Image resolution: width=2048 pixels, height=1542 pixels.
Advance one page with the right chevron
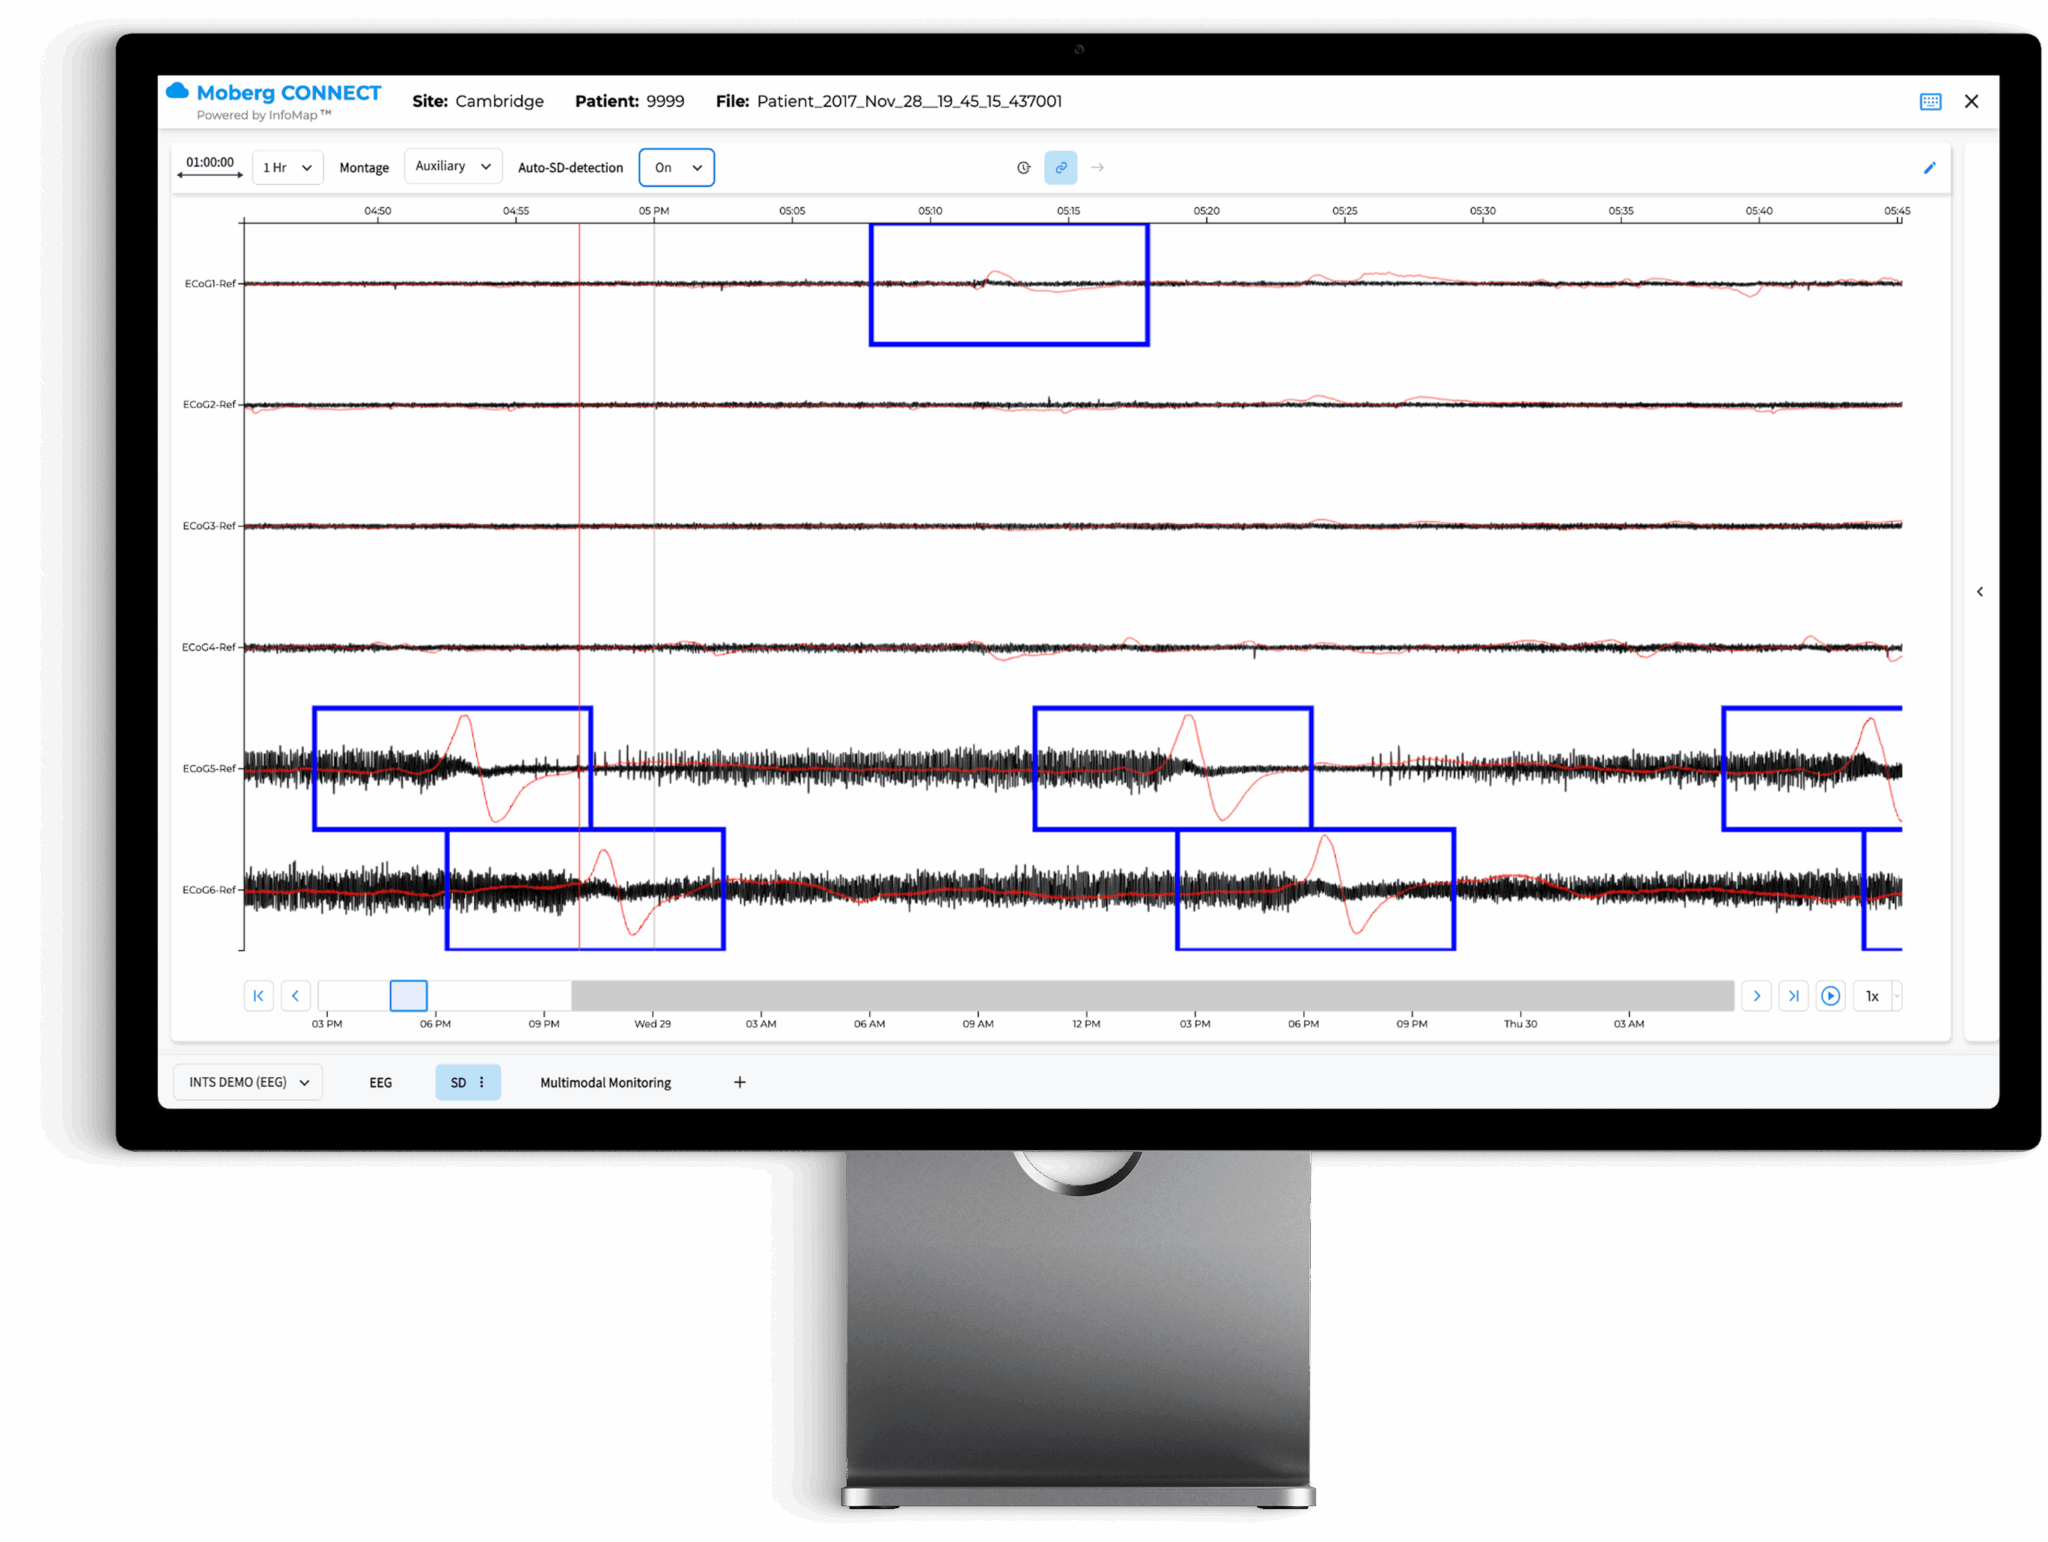coord(1757,995)
